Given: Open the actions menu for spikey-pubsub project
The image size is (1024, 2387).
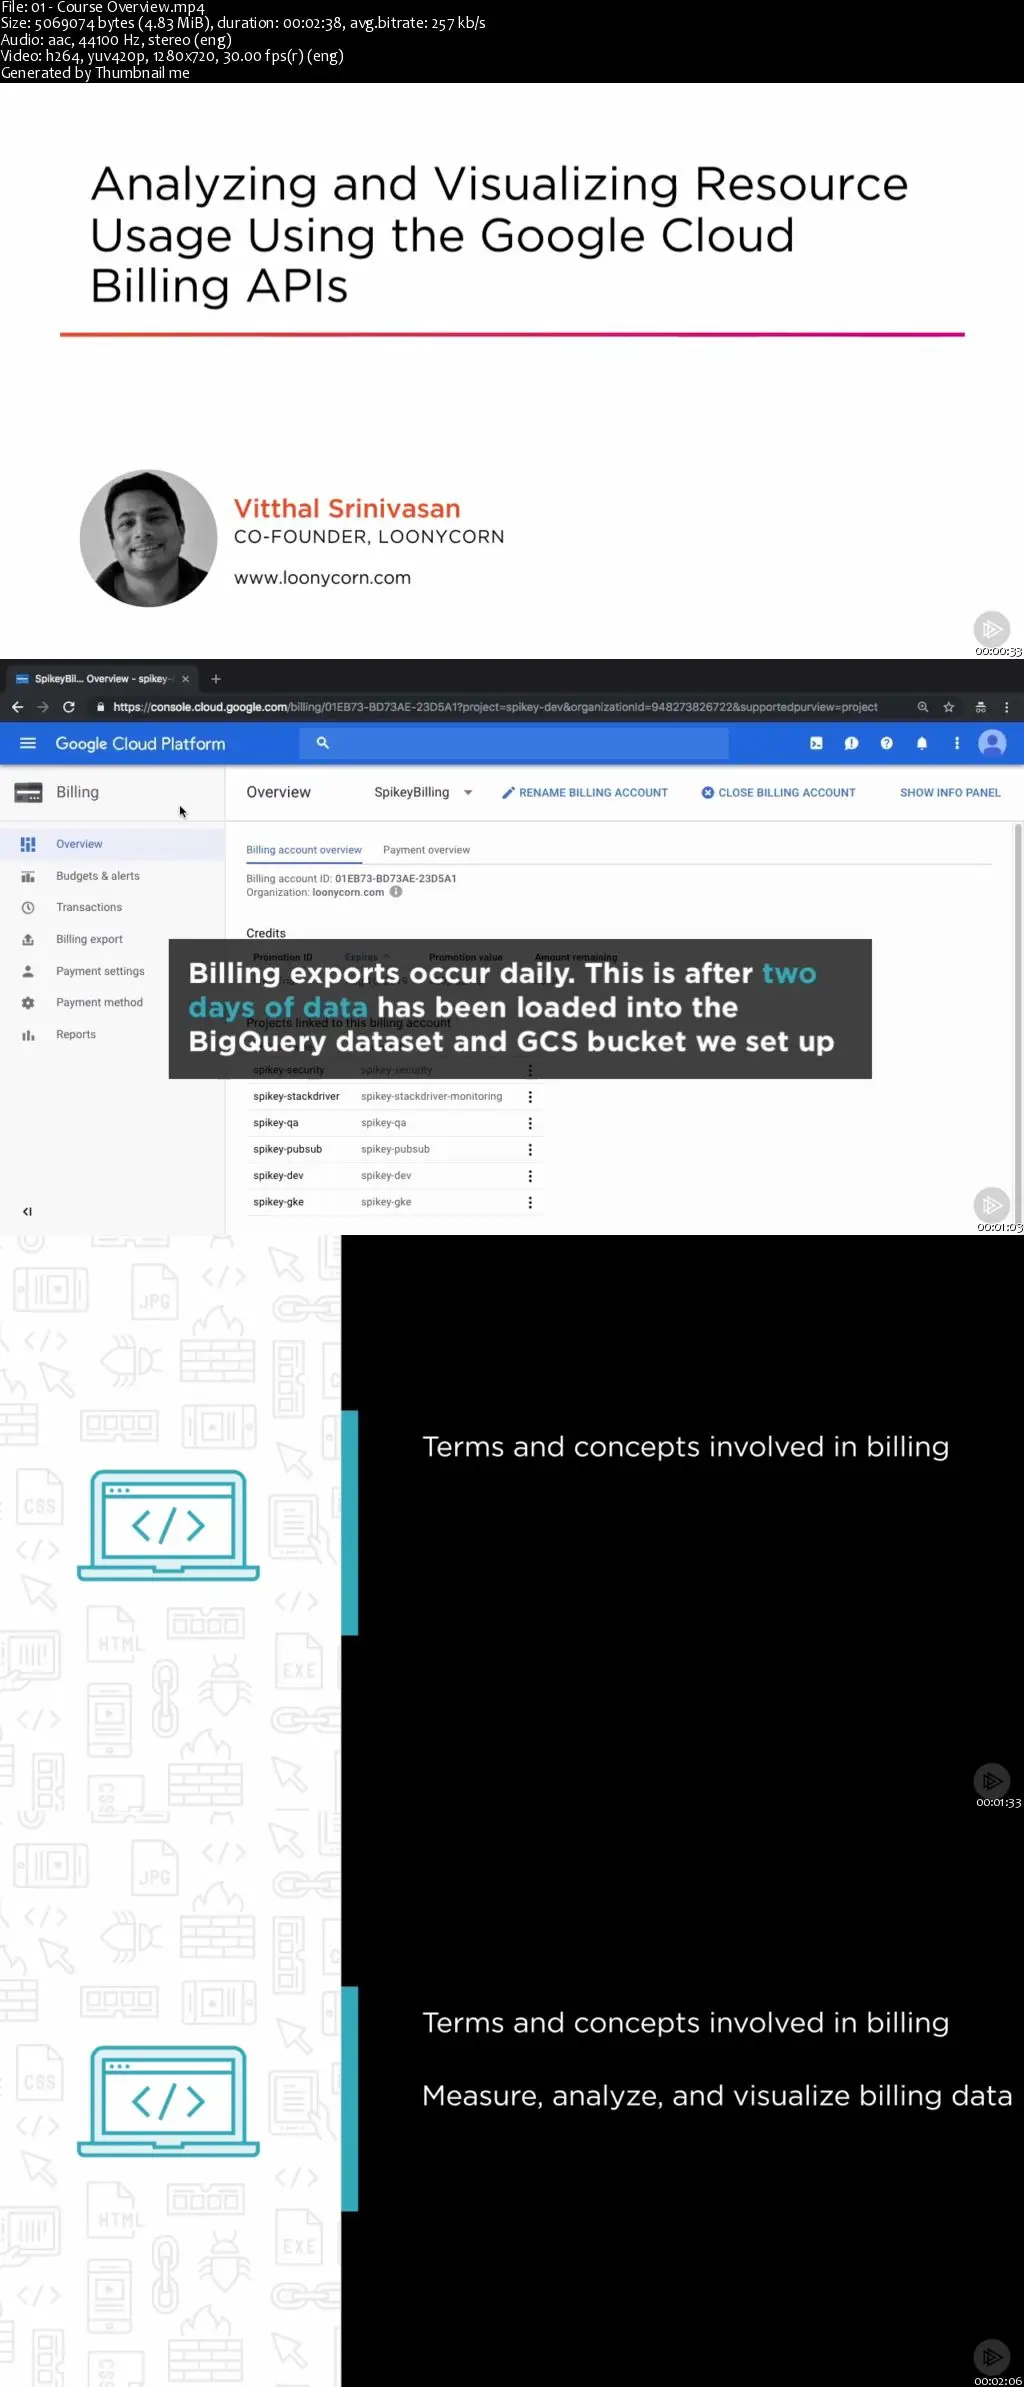Looking at the screenshot, I should tap(530, 1150).
